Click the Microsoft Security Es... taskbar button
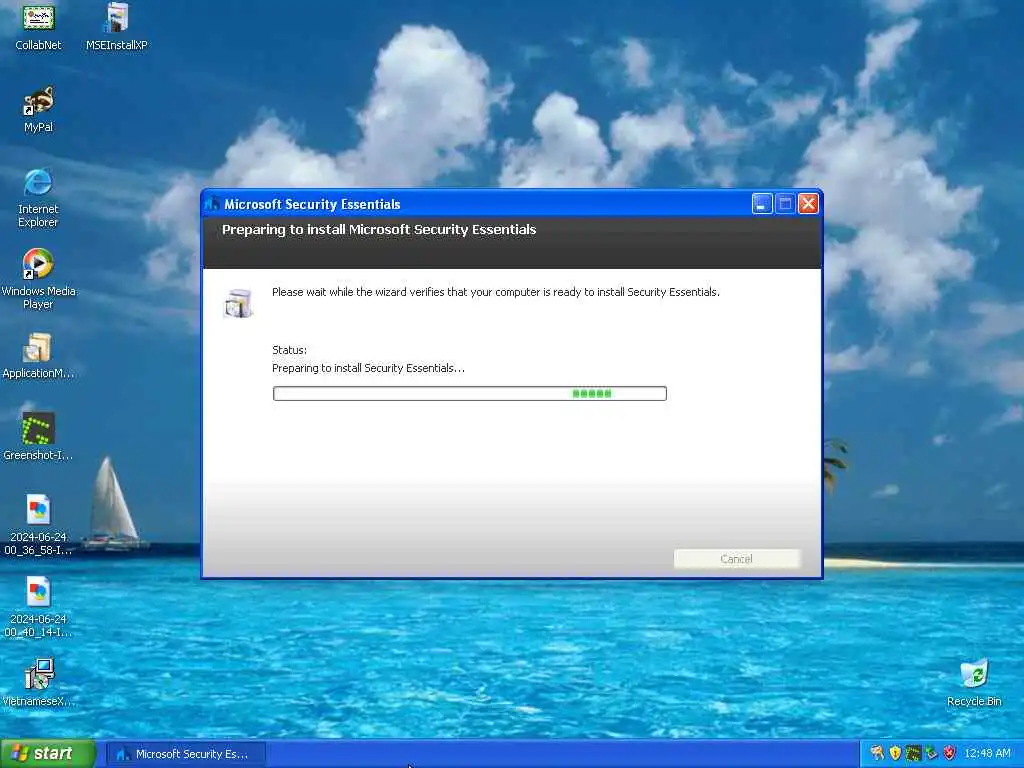 (x=186, y=754)
